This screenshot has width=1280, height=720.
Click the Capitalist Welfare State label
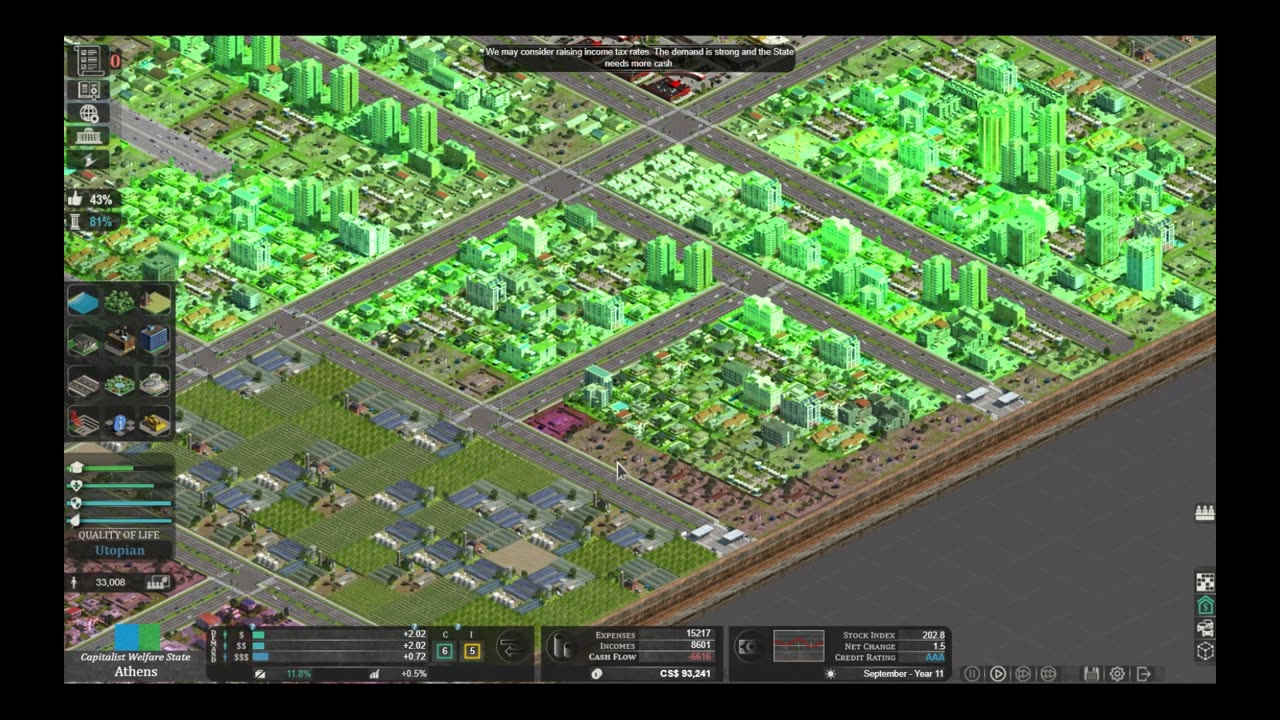[136, 657]
